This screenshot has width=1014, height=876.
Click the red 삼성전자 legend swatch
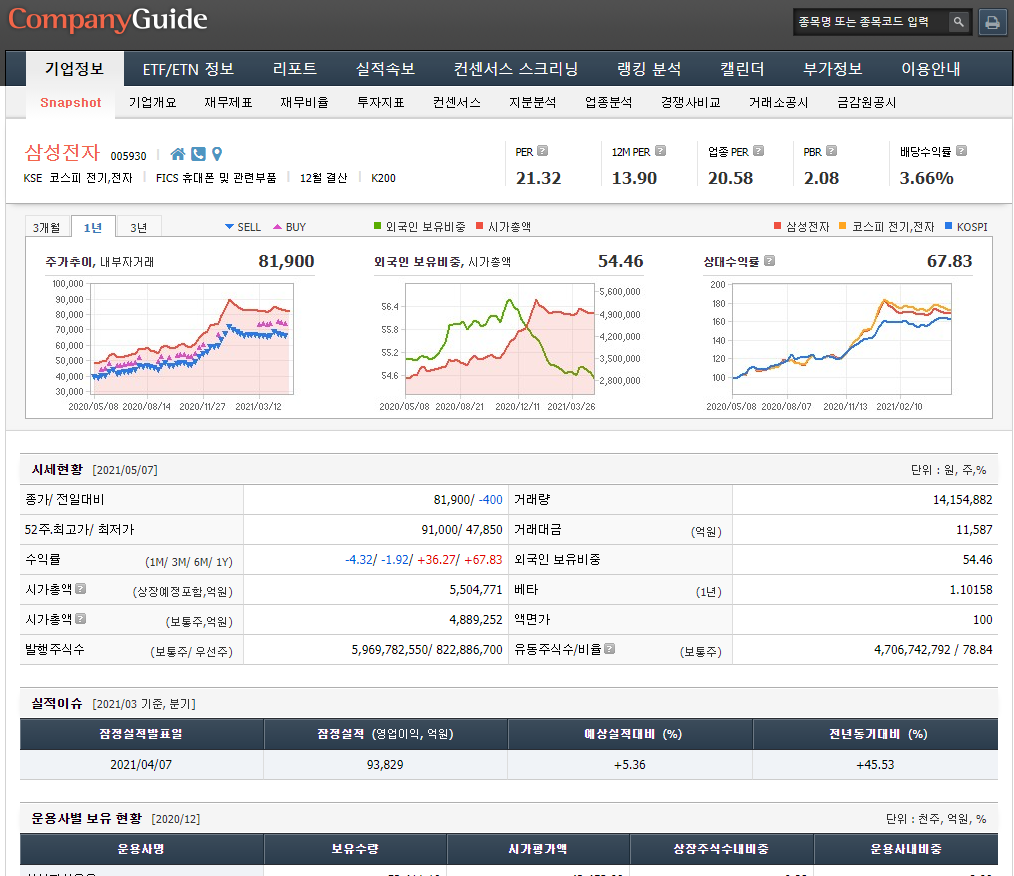coord(777,226)
